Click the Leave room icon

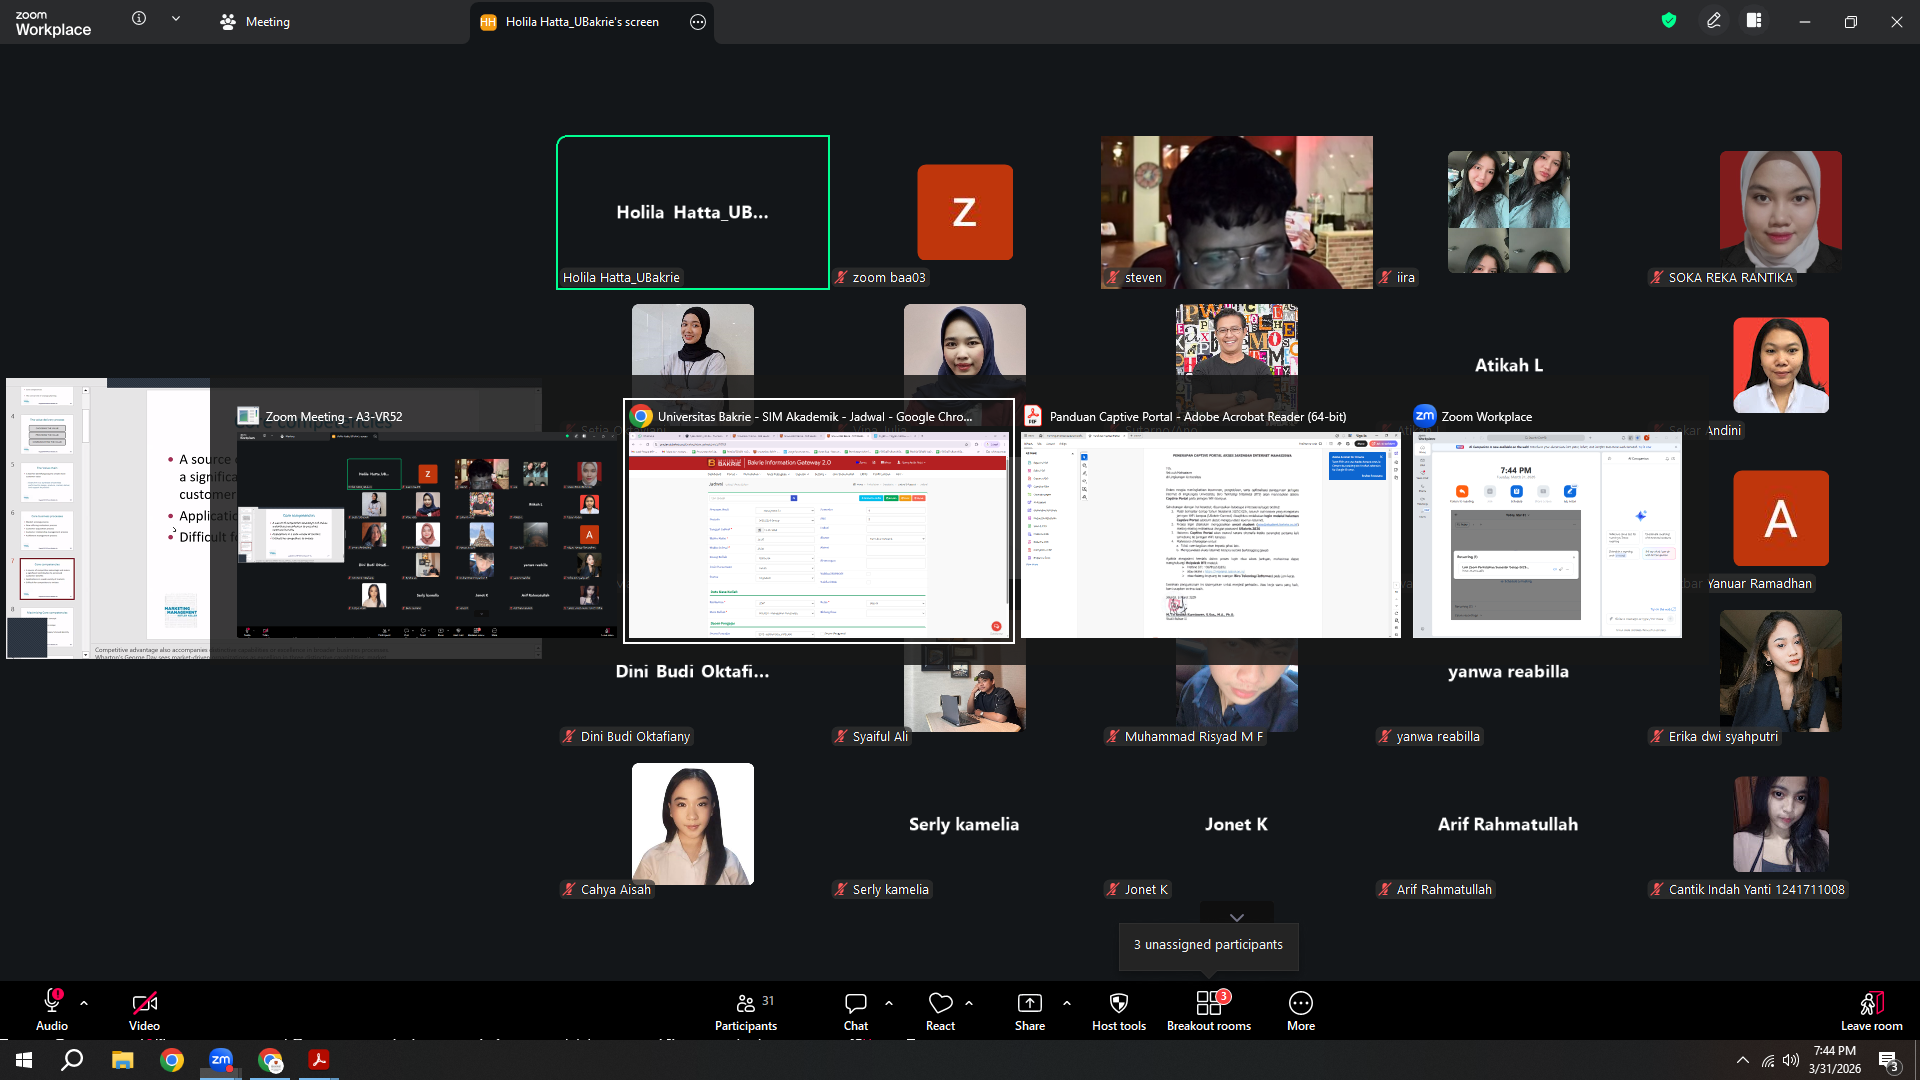pos(1872,1003)
